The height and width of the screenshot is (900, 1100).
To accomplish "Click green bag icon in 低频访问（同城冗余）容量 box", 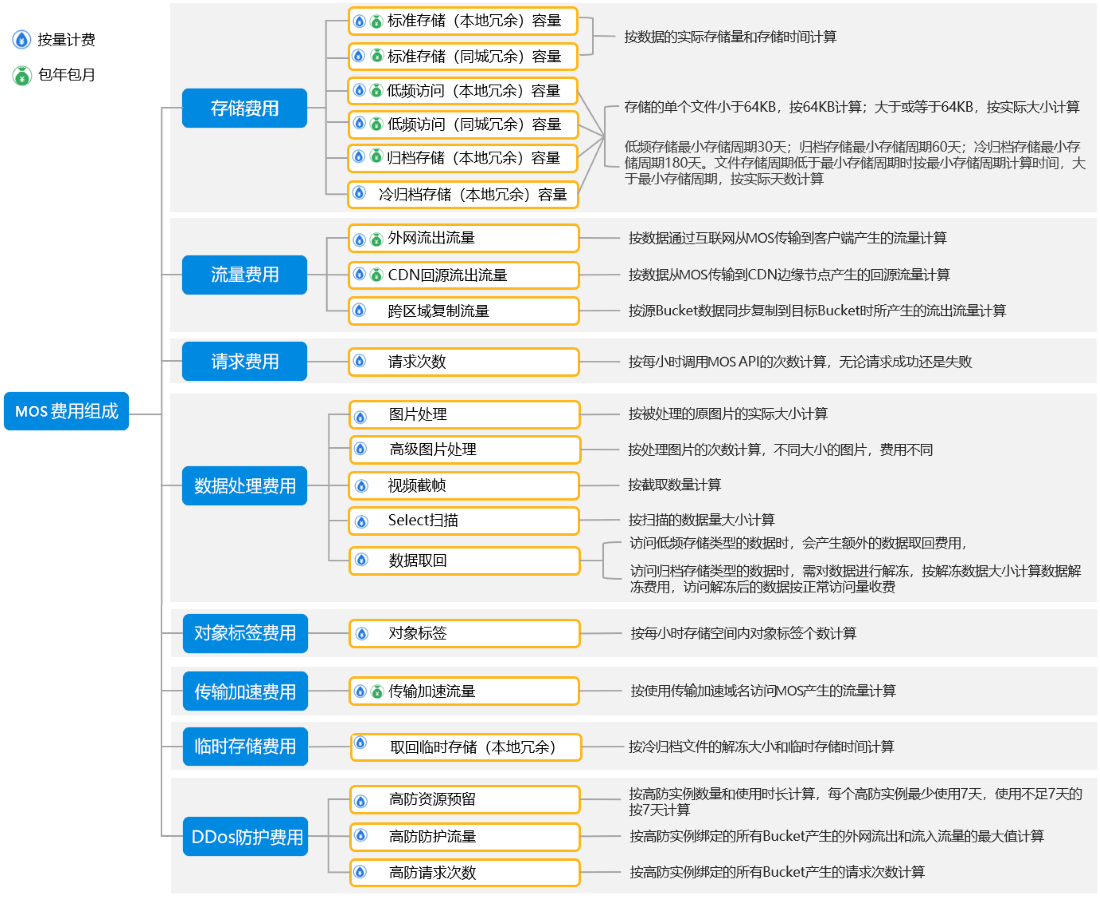I will pyautogui.click(x=376, y=123).
